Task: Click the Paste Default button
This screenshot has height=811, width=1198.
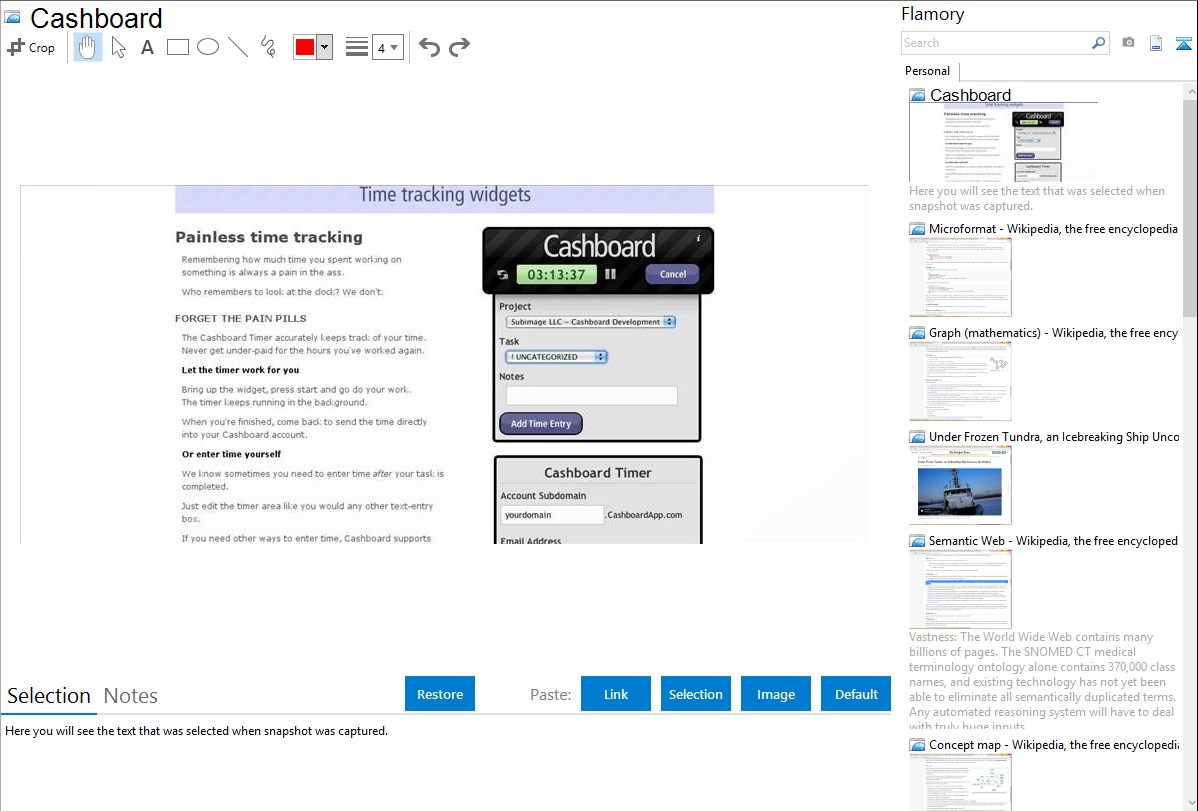Action: click(x=856, y=694)
